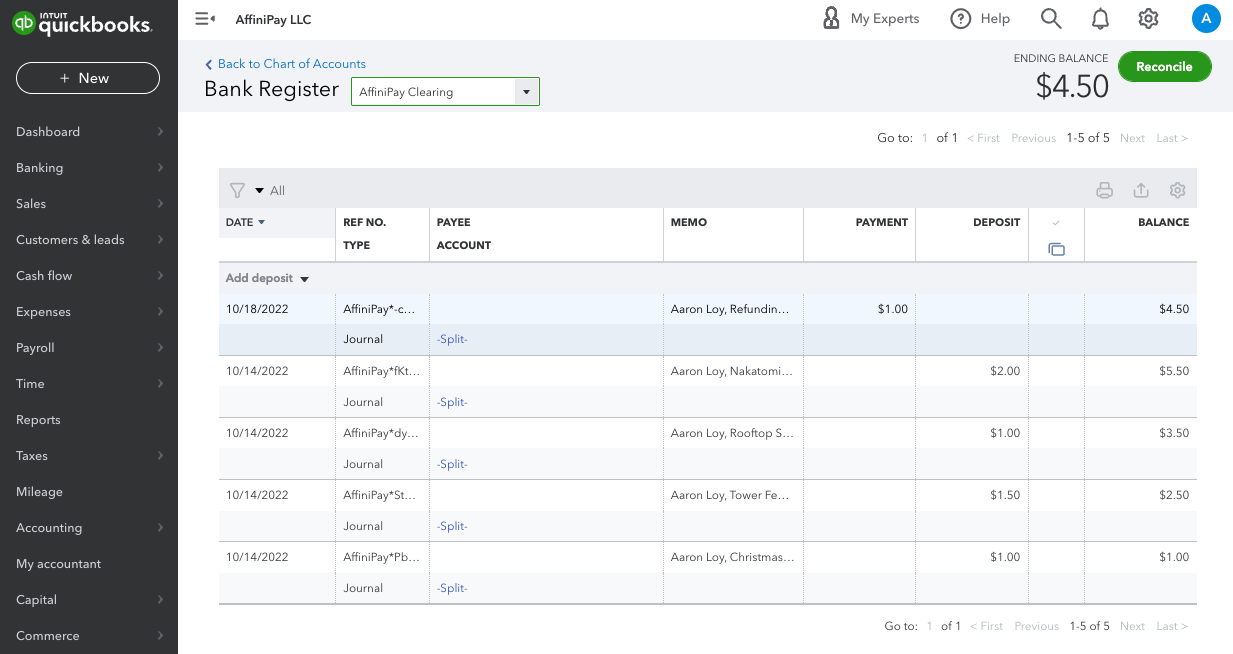Click the New button in the sidebar
The width and height of the screenshot is (1233, 654).
click(x=88, y=78)
